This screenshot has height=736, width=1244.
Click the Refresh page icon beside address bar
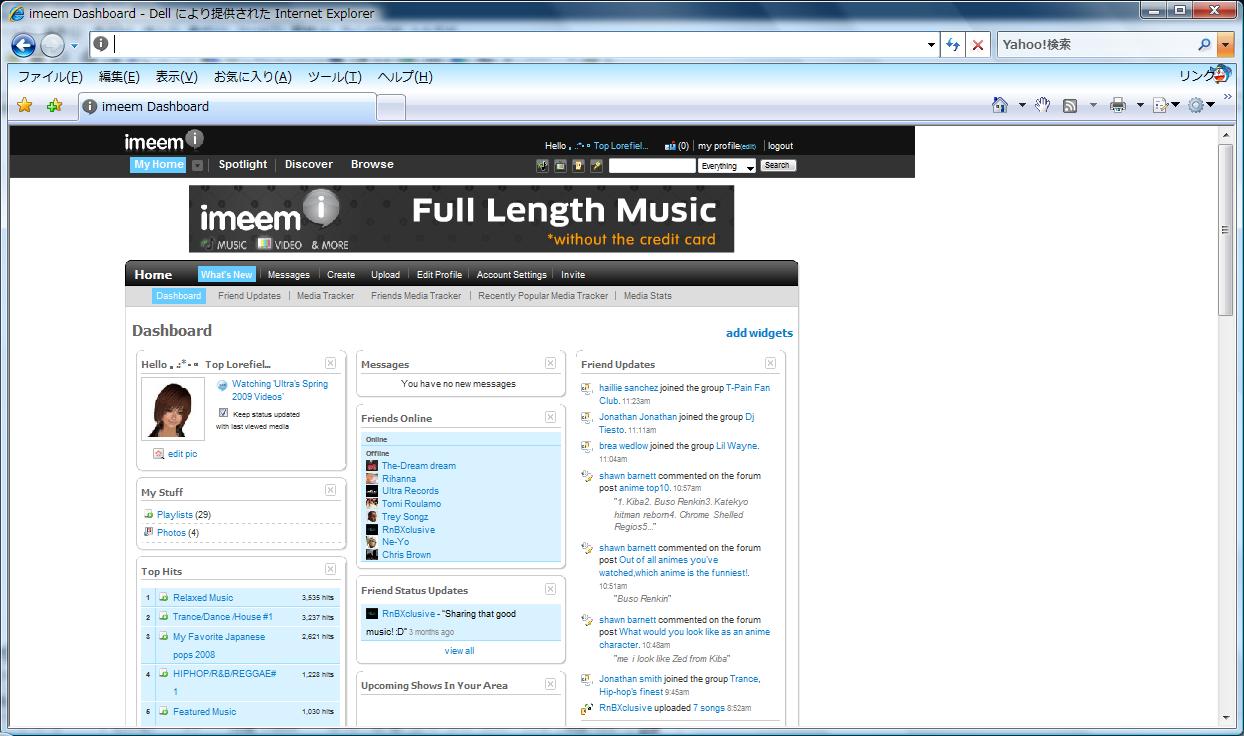(953, 45)
